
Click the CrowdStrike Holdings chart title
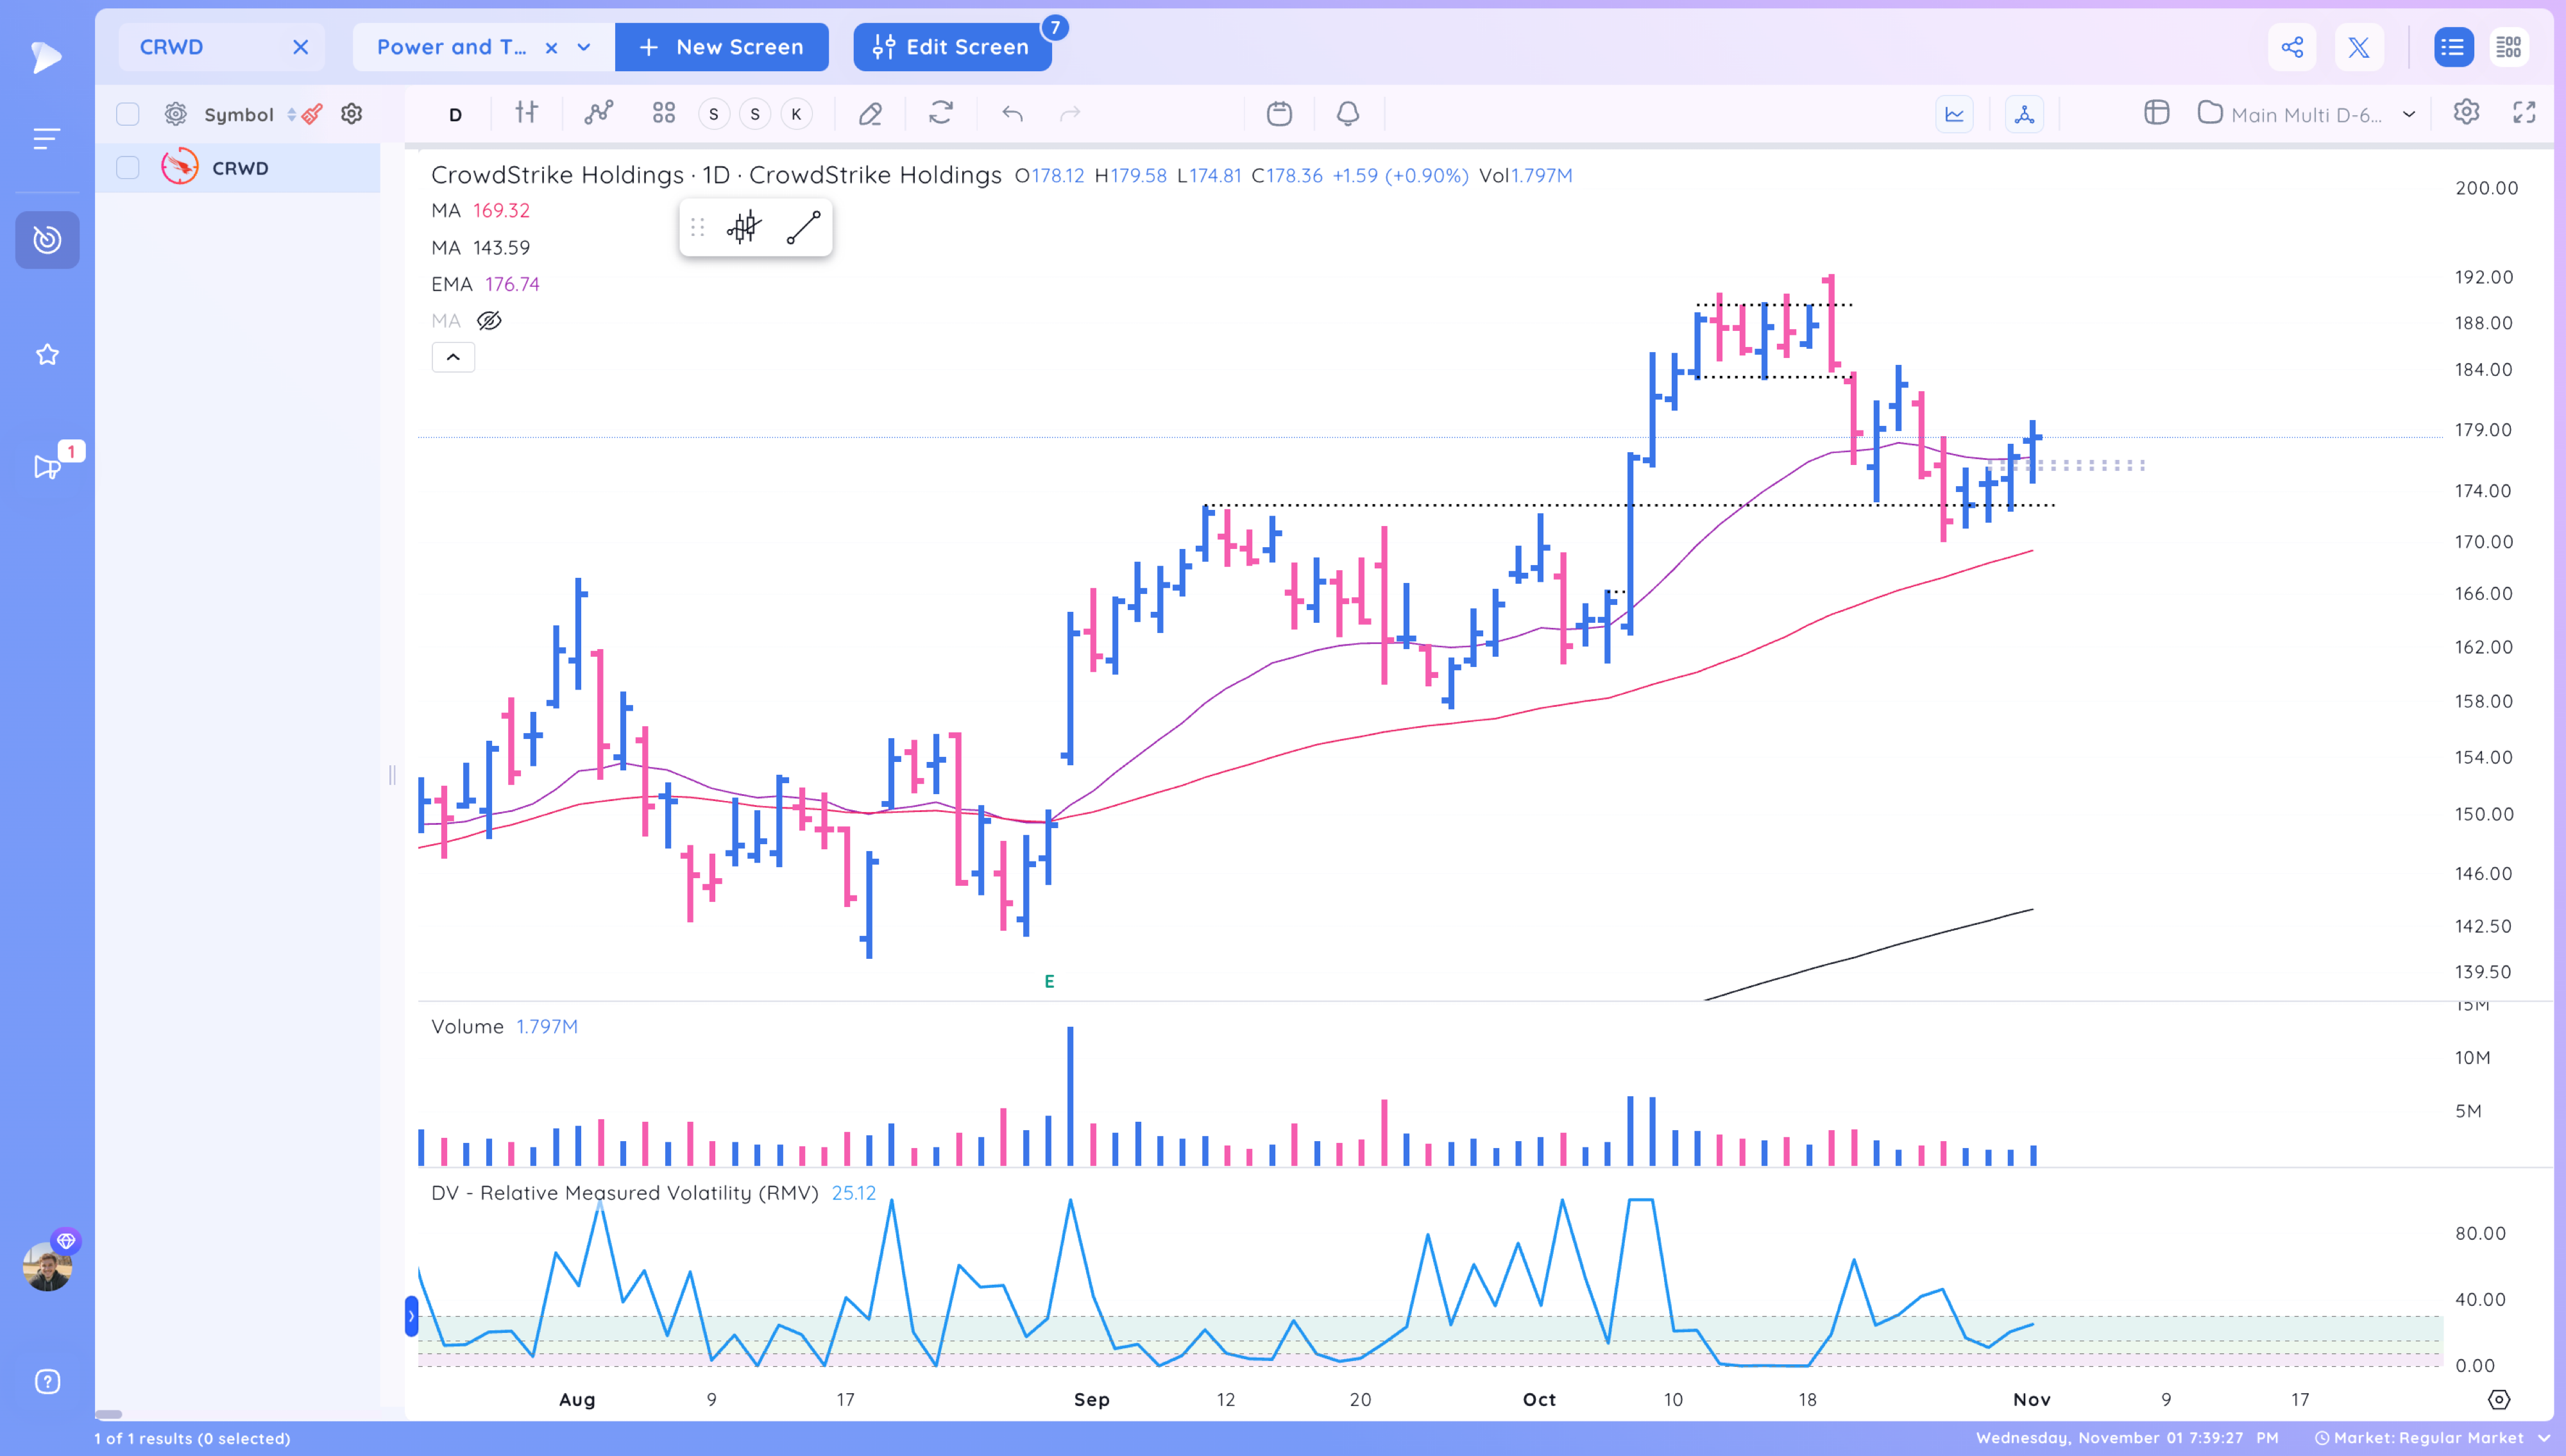click(716, 175)
